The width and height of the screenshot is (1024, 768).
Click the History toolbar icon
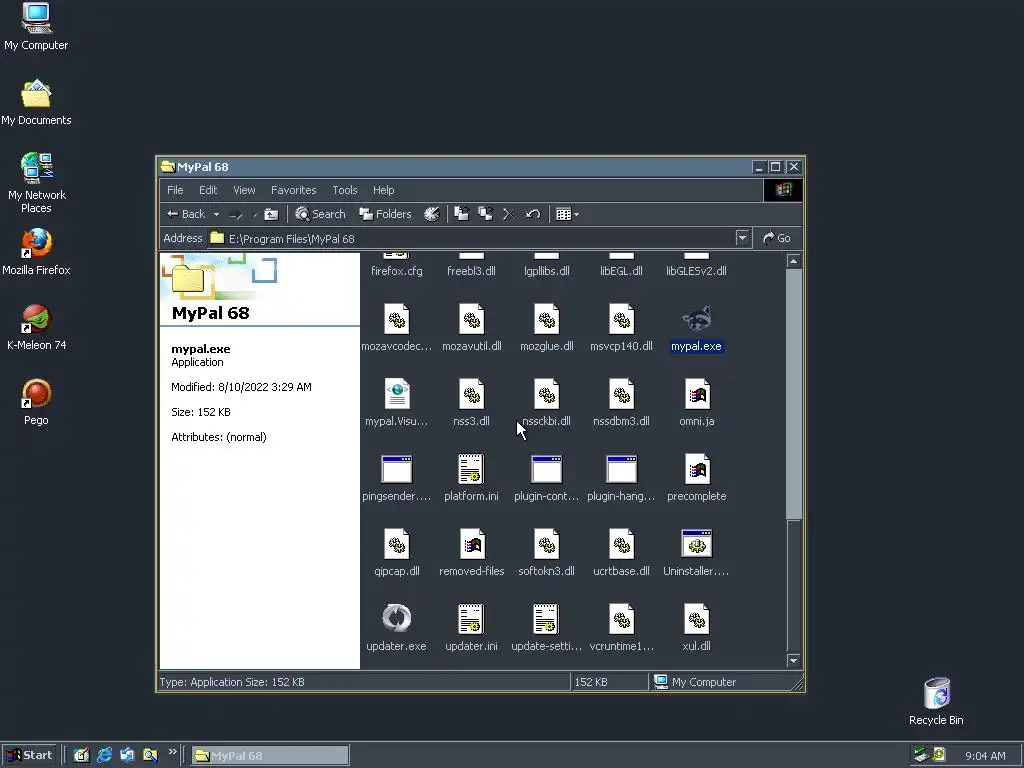[x=432, y=214]
